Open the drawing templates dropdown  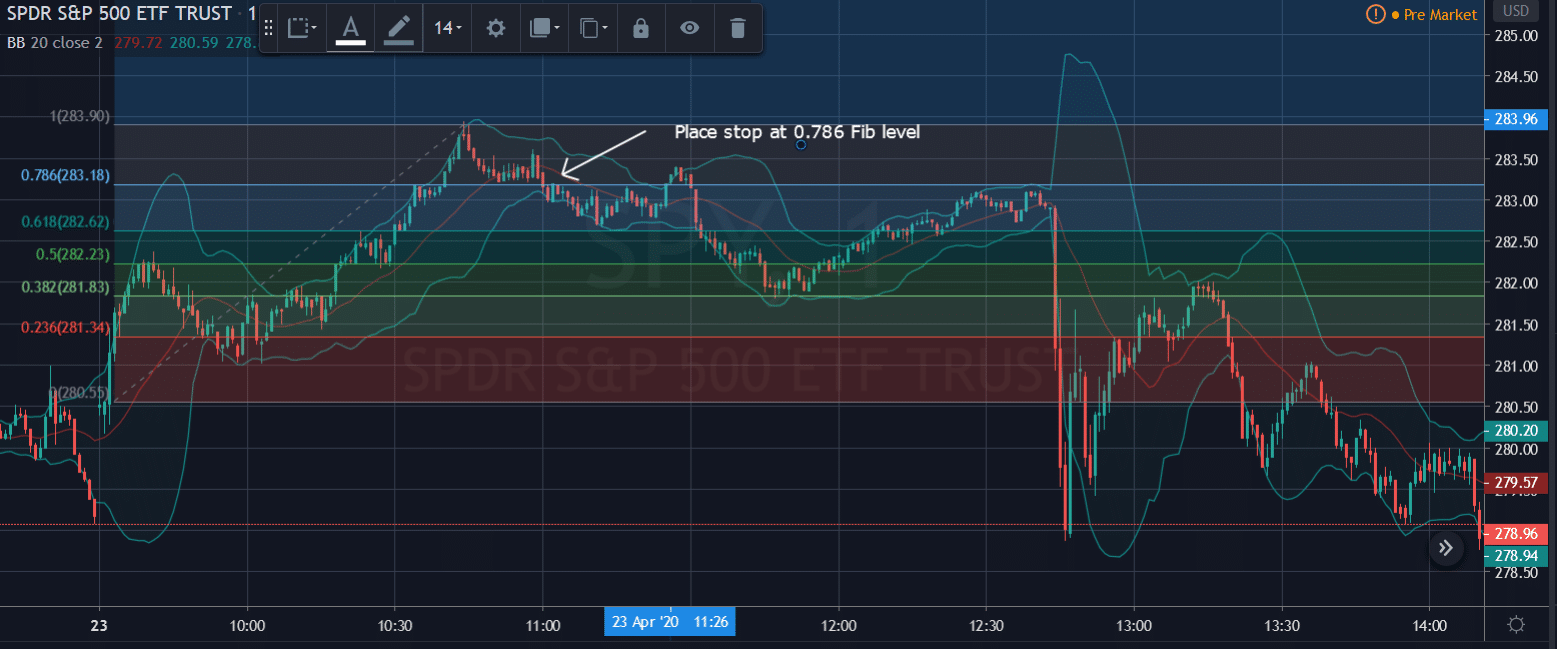click(x=302, y=28)
